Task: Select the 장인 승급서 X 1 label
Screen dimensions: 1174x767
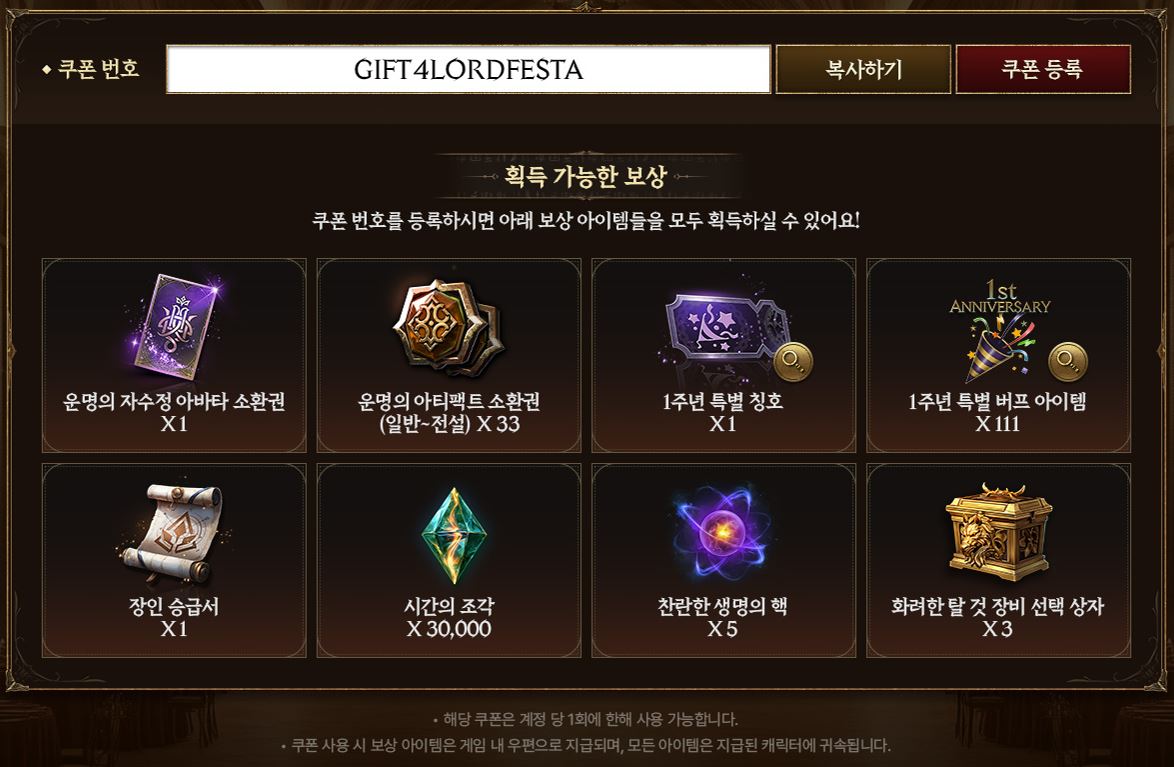Action: click(x=174, y=617)
